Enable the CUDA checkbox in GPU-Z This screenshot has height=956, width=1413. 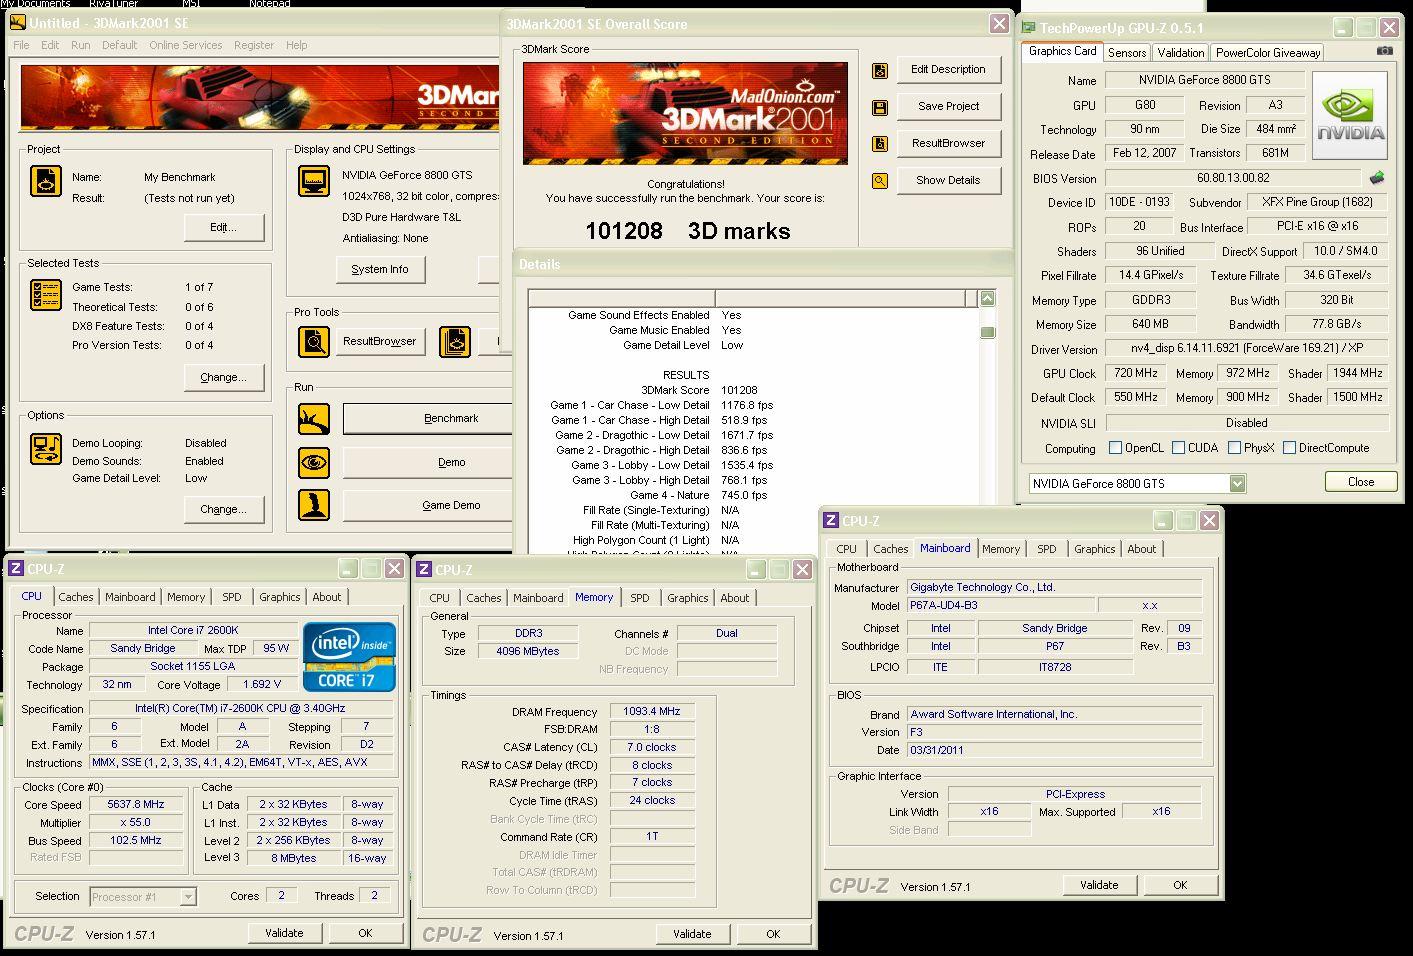click(1178, 448)
